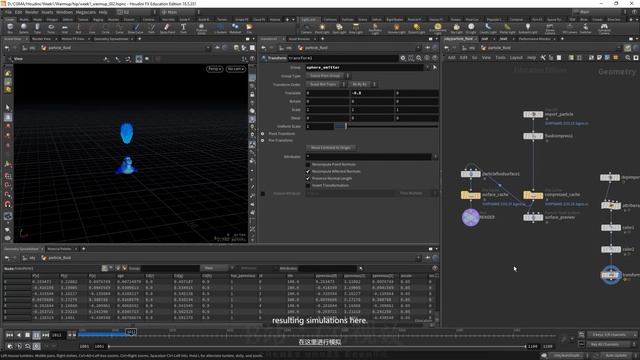The height and width of the screenshot is (360, 640).
Task: Adjust the Uniform Scale slider
Action: 387,126
